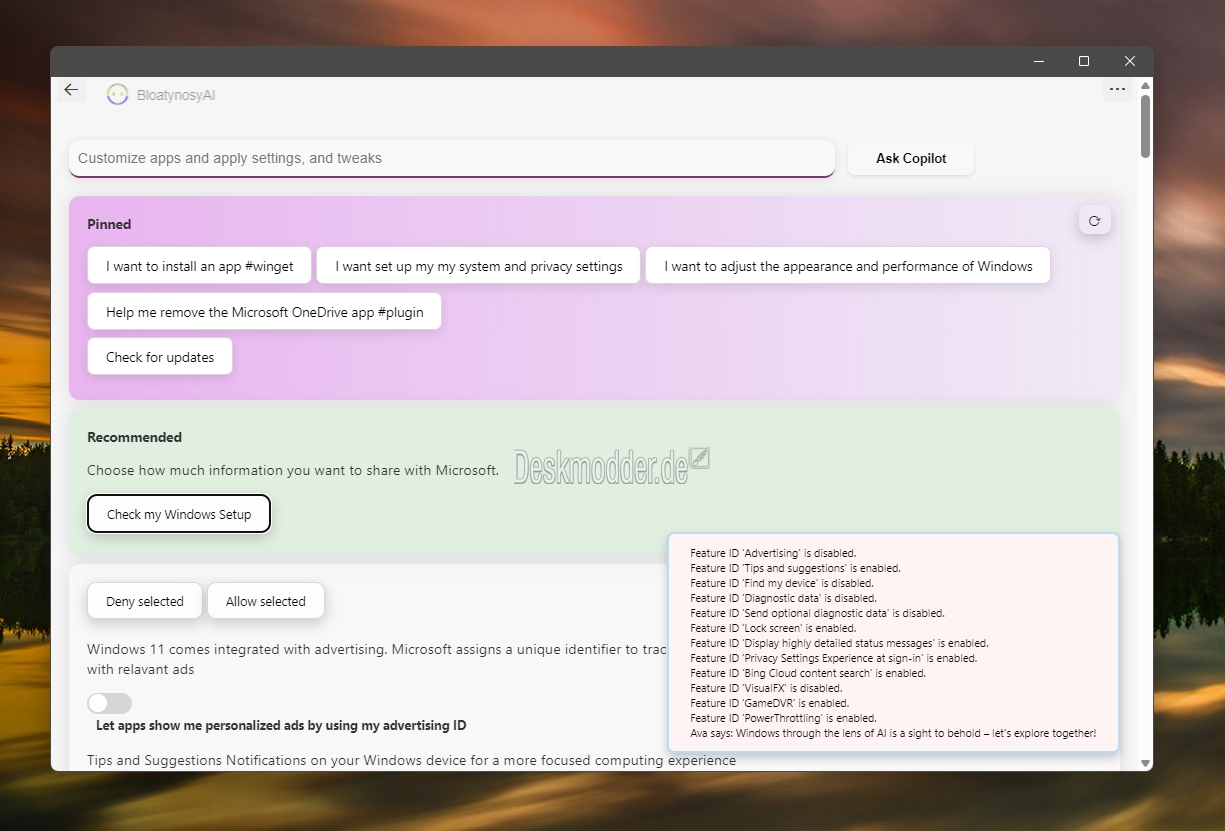Click the Pinned heading
The image size is (1225, 831).
pos(109,224)
